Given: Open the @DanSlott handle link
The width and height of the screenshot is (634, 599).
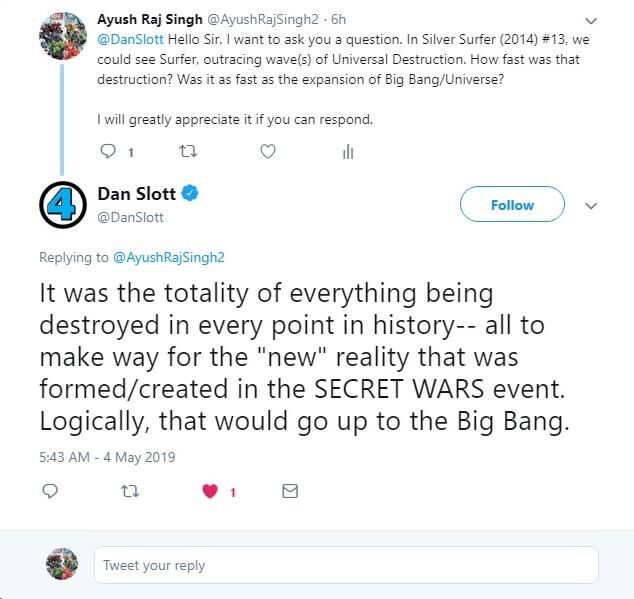Looking at the screenshot, I should click(130, 216).
